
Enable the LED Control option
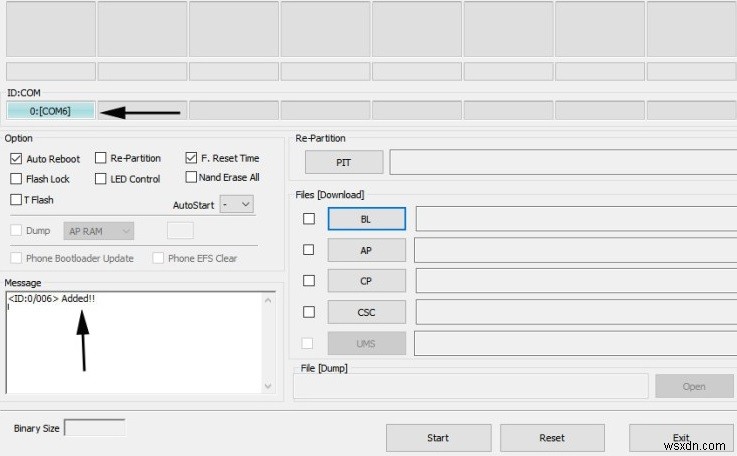click(101, 179)
